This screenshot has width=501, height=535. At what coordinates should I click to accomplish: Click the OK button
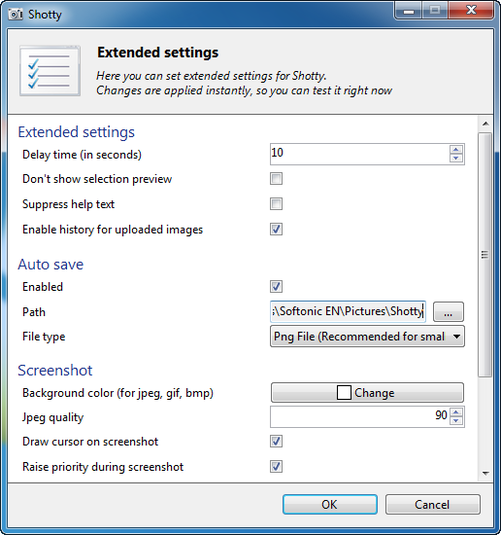coord(330,504)
